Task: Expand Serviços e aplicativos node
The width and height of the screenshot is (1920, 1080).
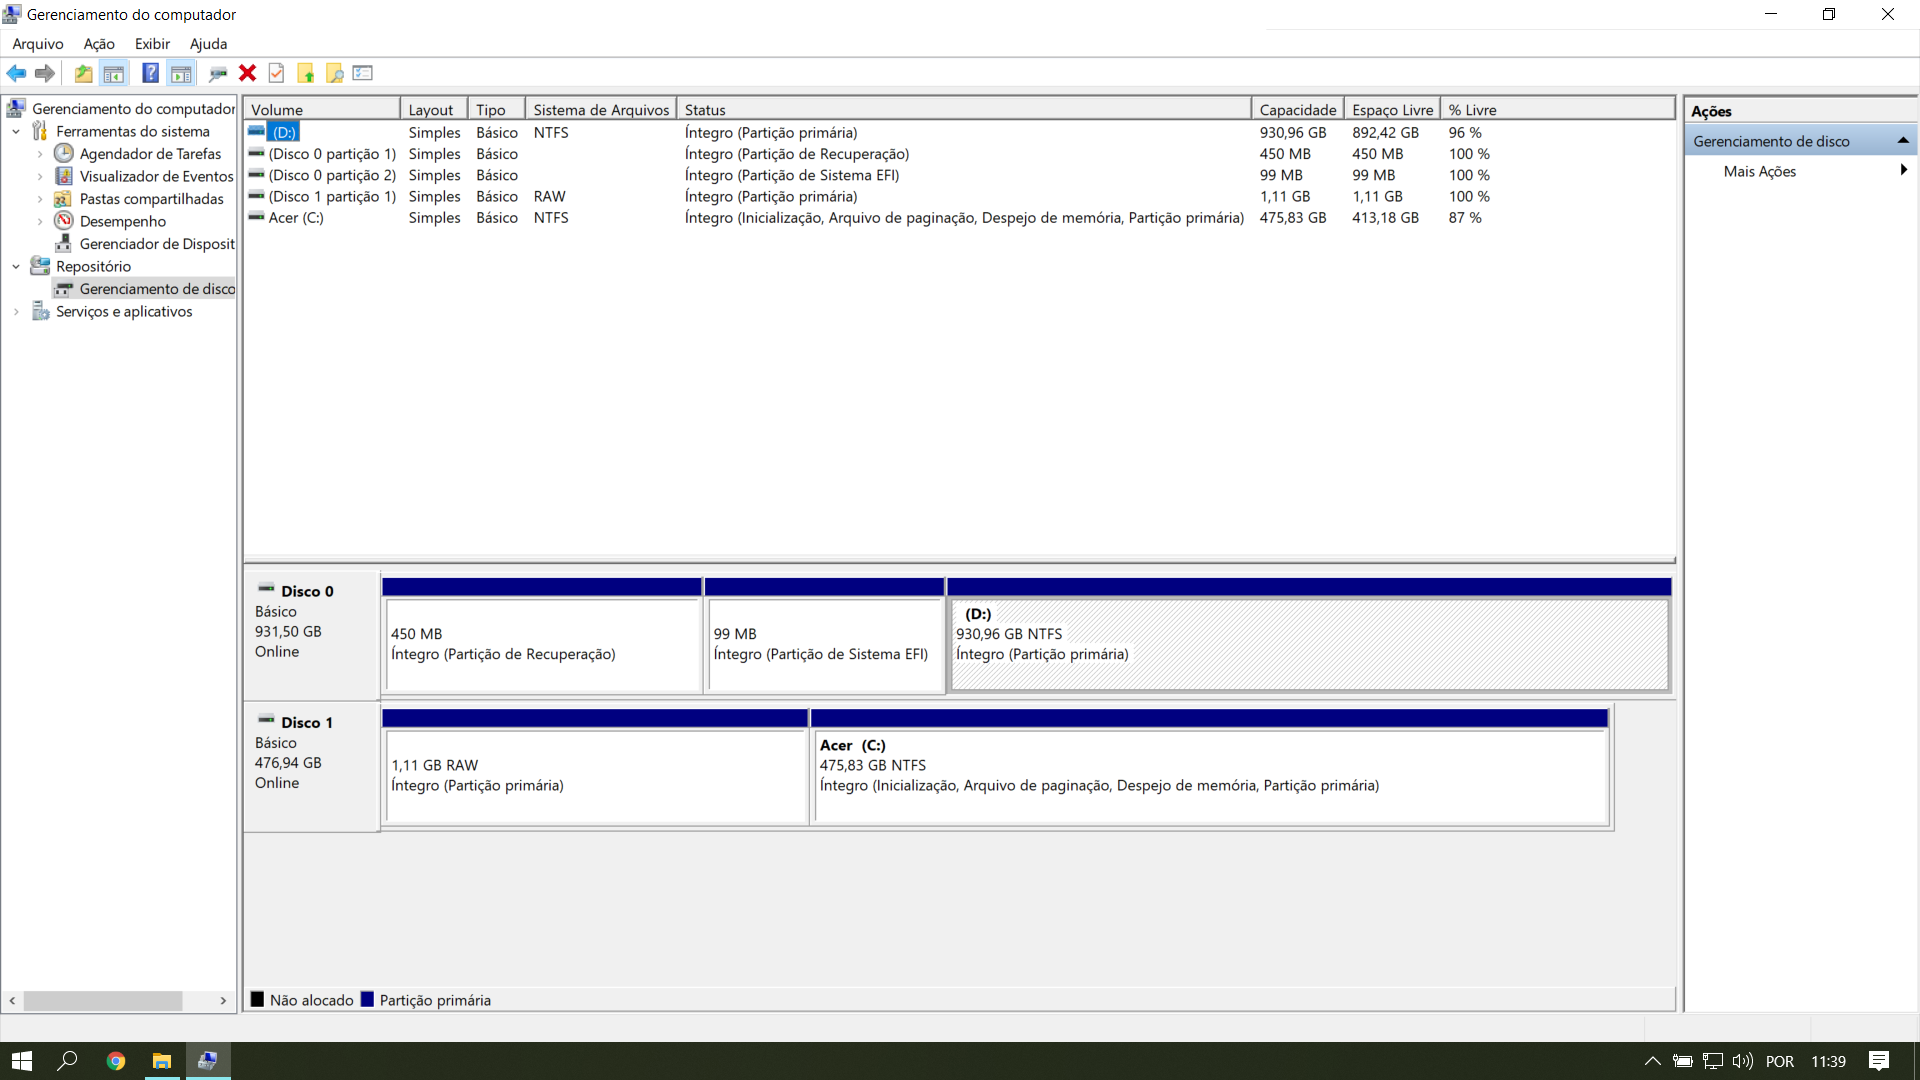Action: tap(16, 311)
